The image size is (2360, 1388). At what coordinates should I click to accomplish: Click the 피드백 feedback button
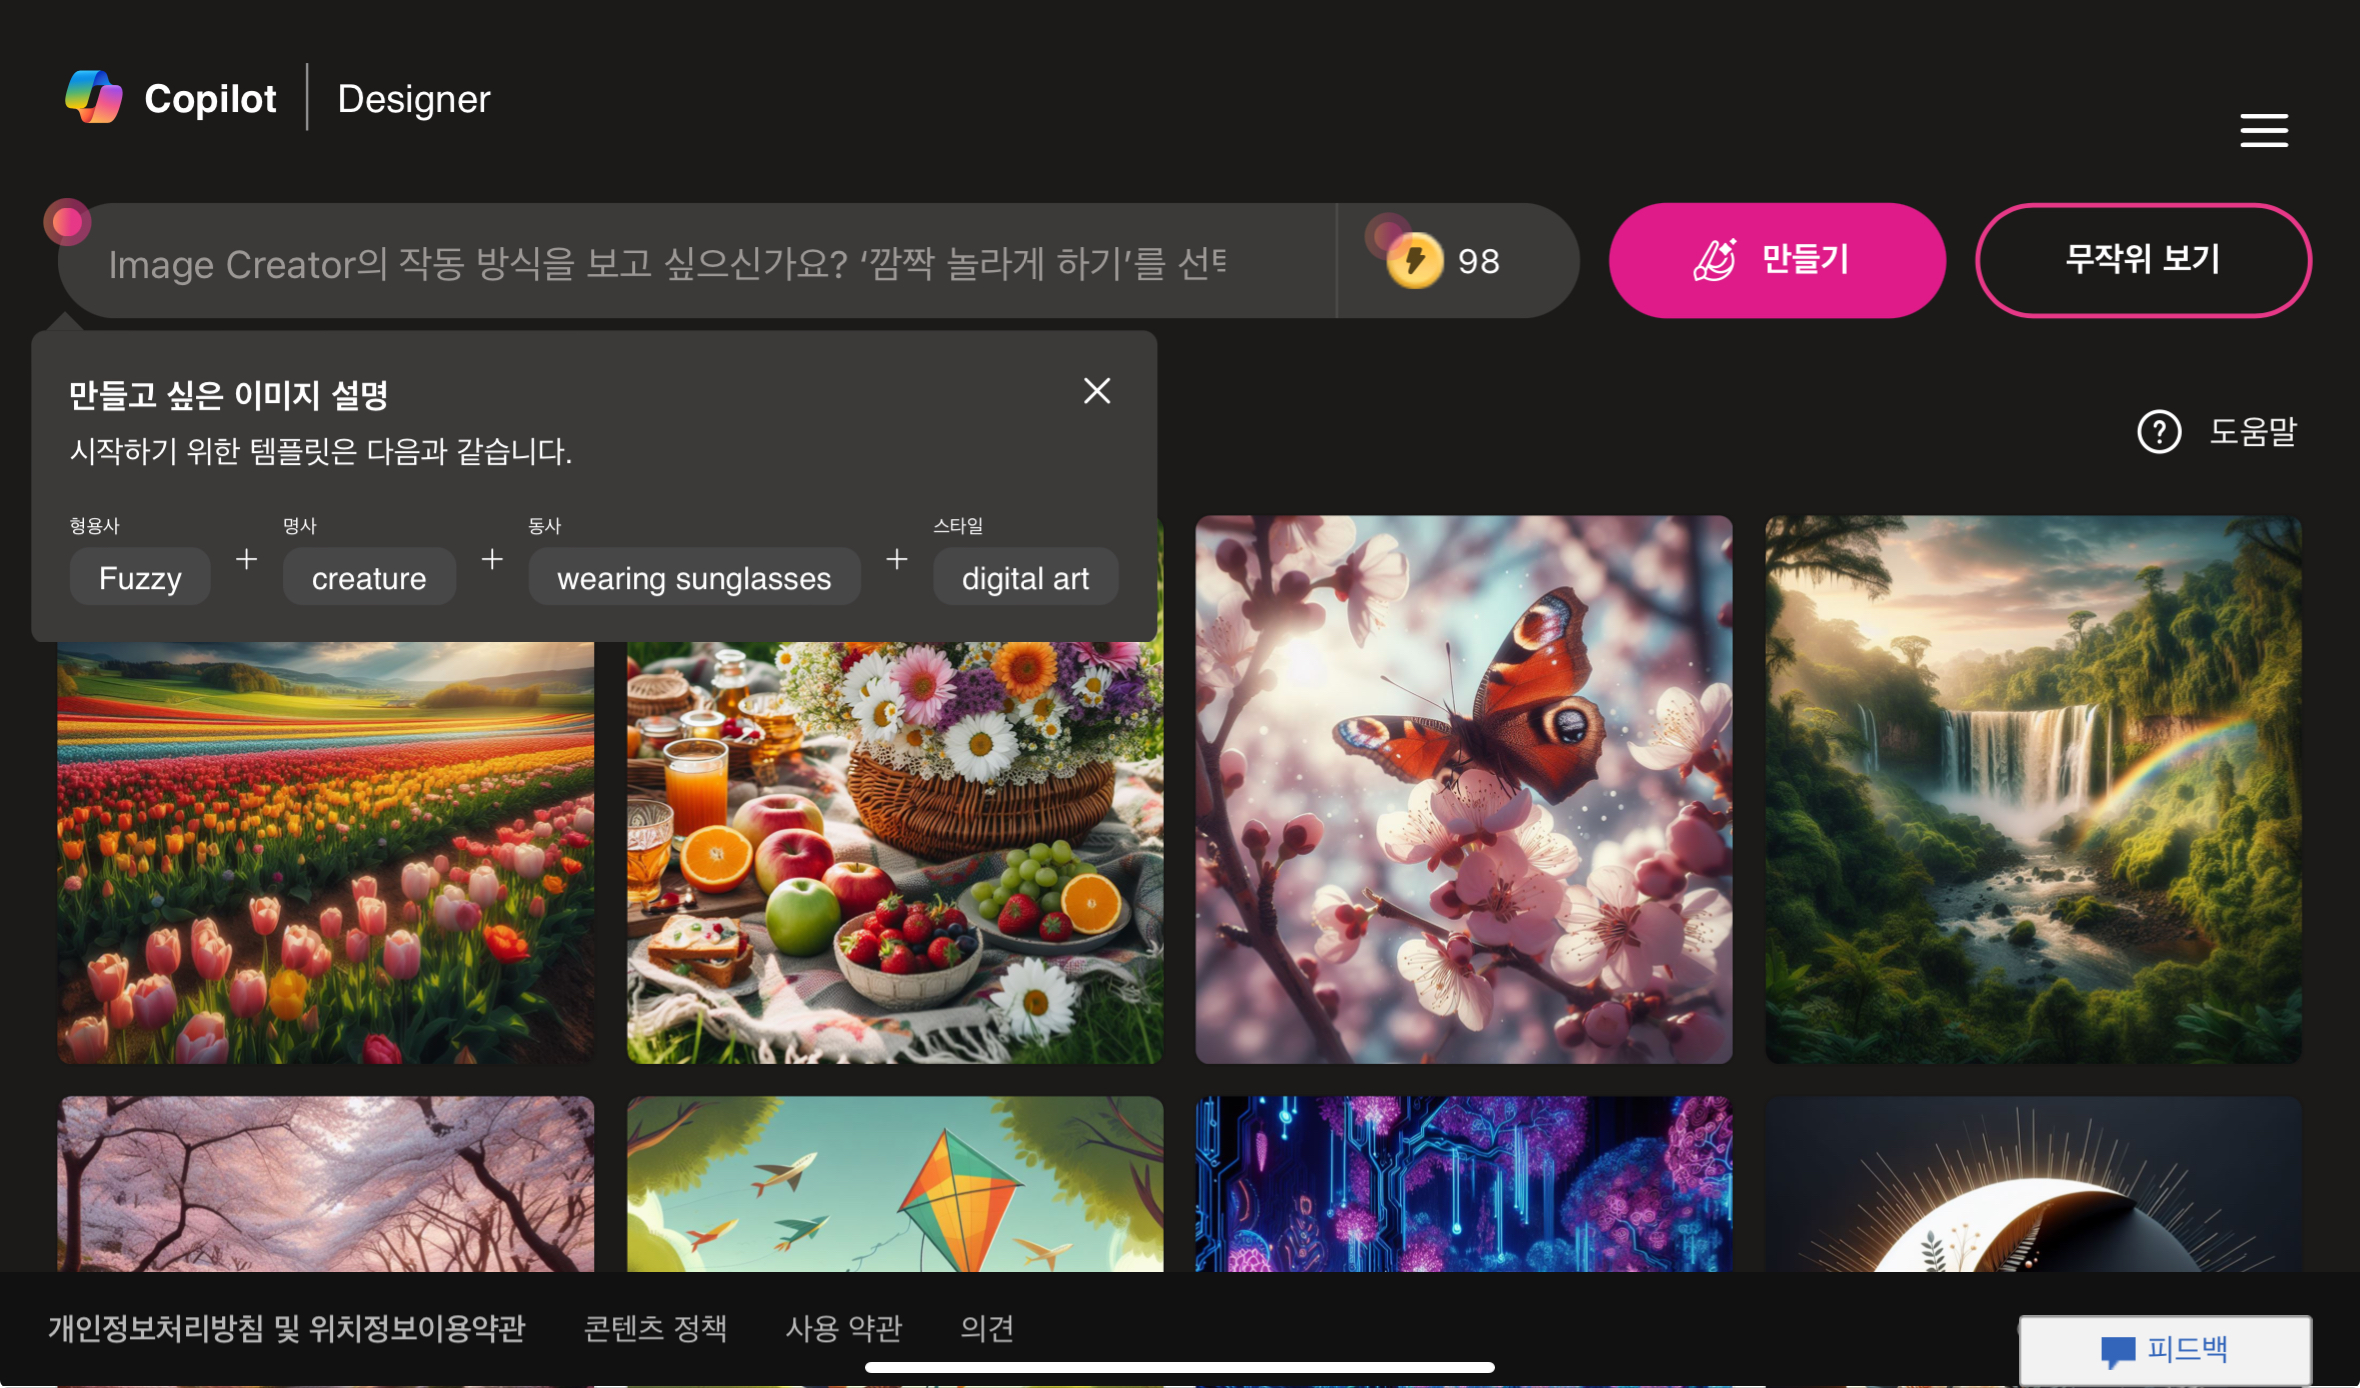(2165, 1350)
